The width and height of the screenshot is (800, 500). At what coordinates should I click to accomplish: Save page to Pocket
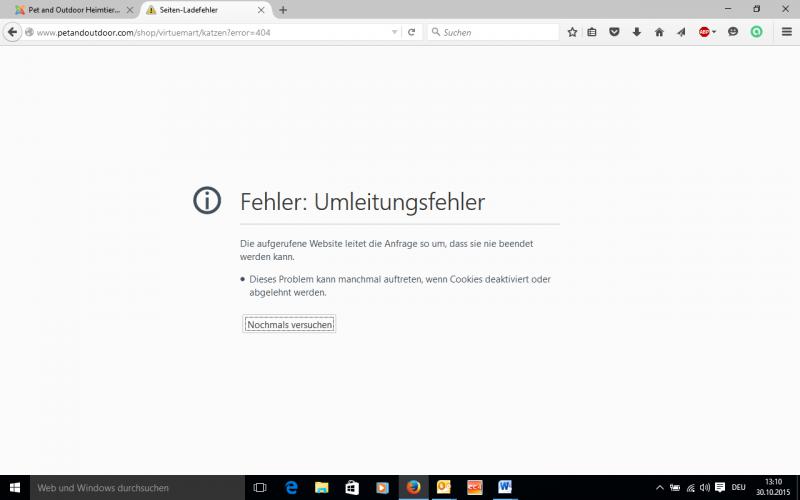(x=614, y=32)
